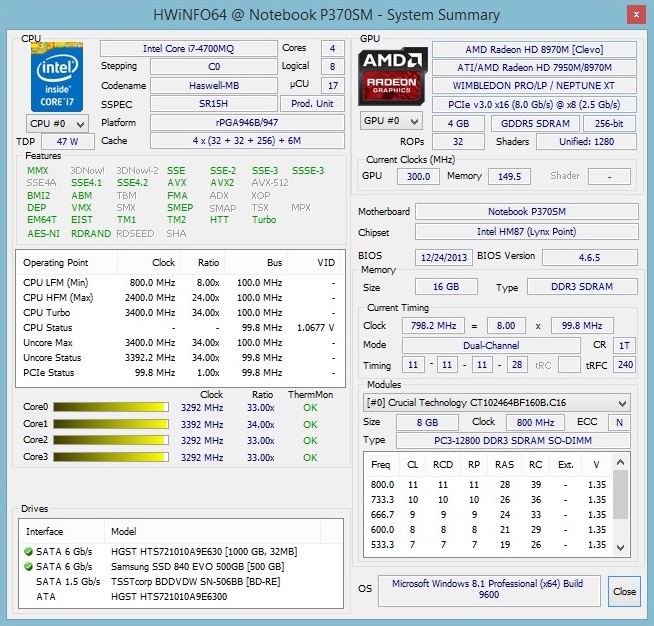654x626 pixels.
Task: Click the GDDR5 SDRAM field
Action: pos(535,123)
